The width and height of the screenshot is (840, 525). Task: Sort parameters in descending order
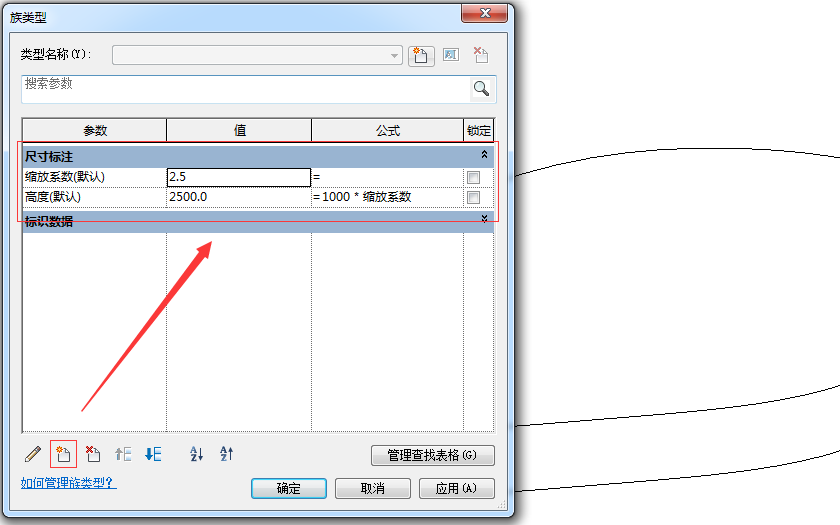[227, 454]
